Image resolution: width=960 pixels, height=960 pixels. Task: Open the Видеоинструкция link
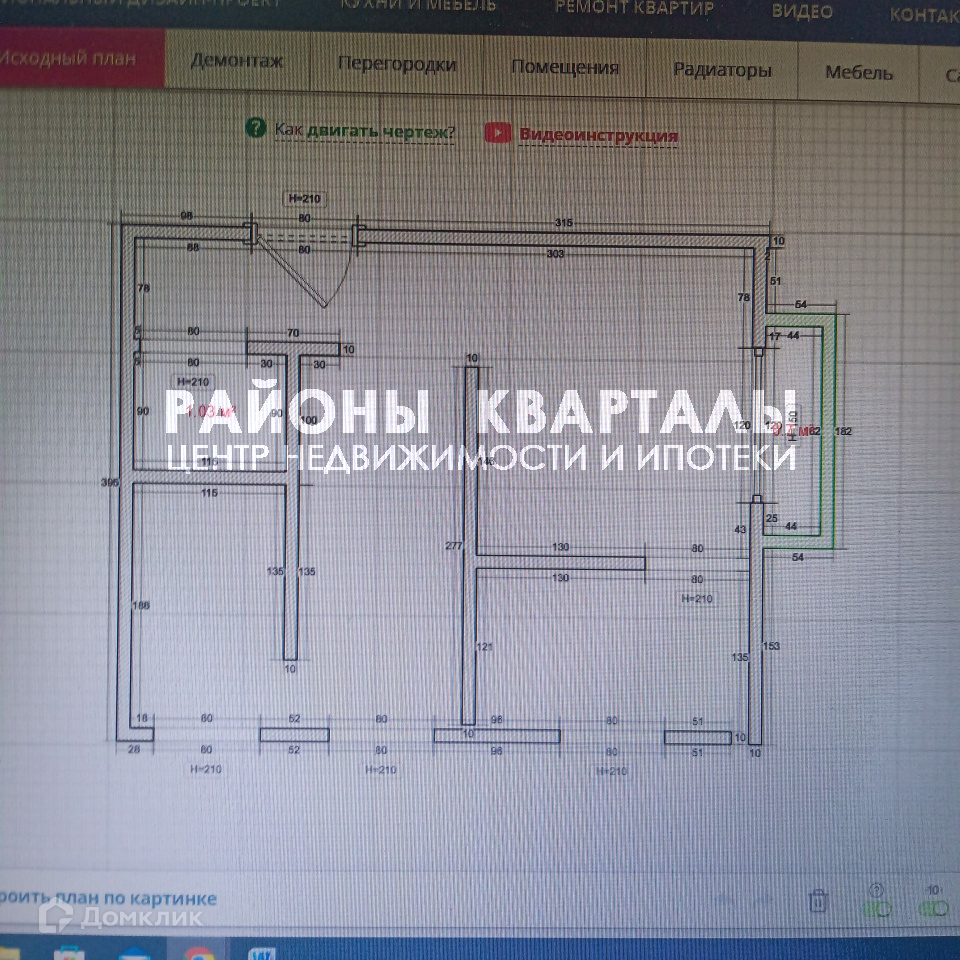coord(598,135)
